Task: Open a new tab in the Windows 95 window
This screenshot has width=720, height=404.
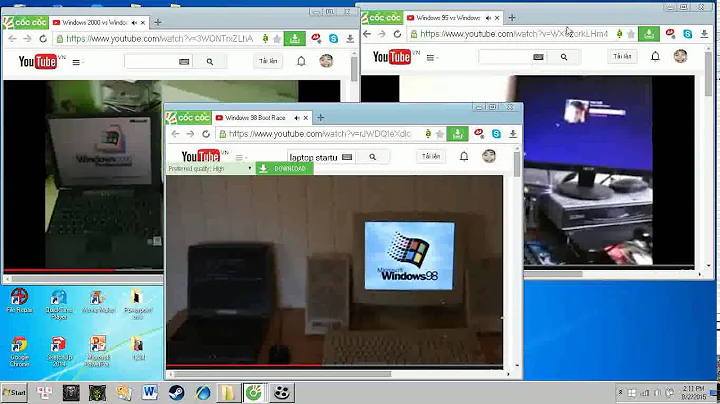Action: click(512, 18)
